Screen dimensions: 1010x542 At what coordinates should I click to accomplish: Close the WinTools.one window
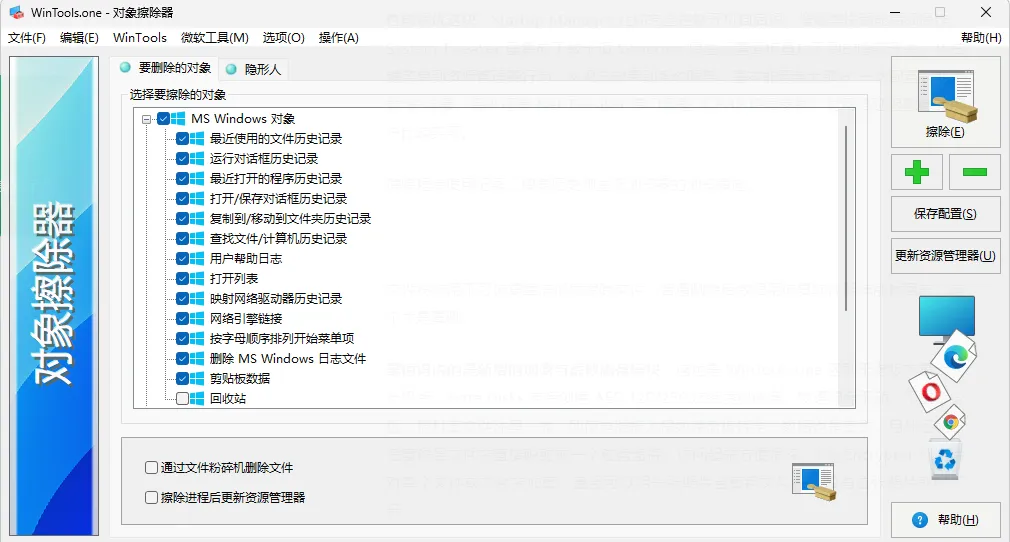(986, 12)
